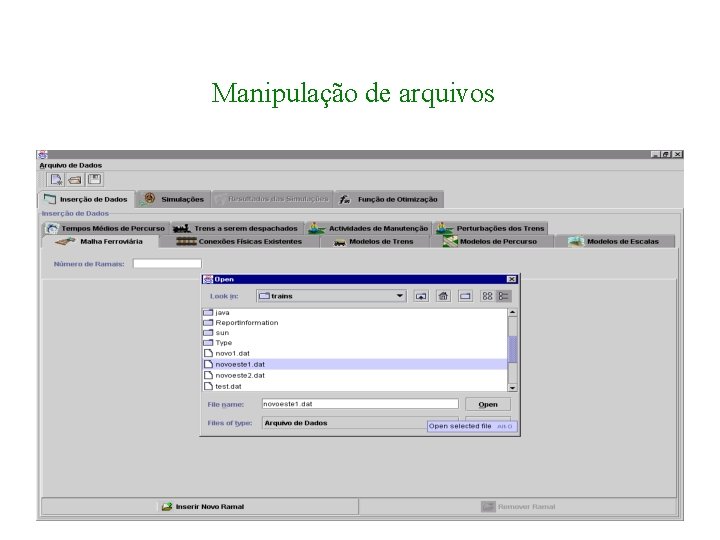Image resolution: width=720 pixels, height=540 pixels.
Task: Expand the Look in trains dropdown
Action: pyautogui.click(x=400, y=296)
